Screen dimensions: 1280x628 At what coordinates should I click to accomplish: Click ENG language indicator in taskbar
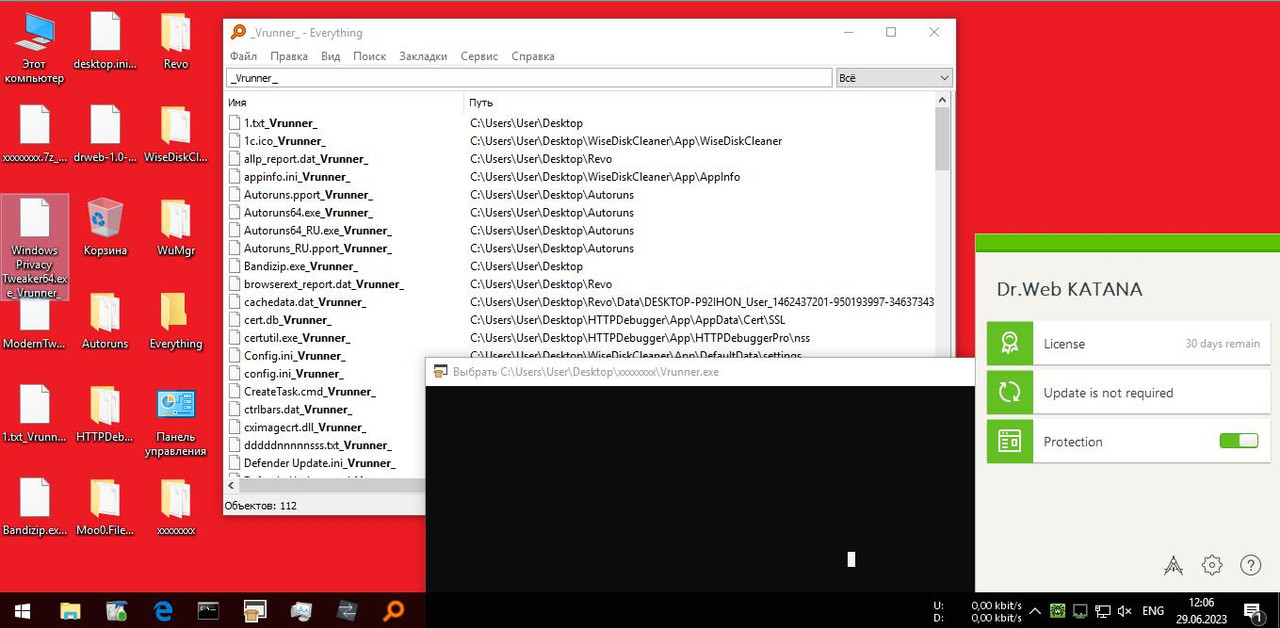[x=1153, y=611]
